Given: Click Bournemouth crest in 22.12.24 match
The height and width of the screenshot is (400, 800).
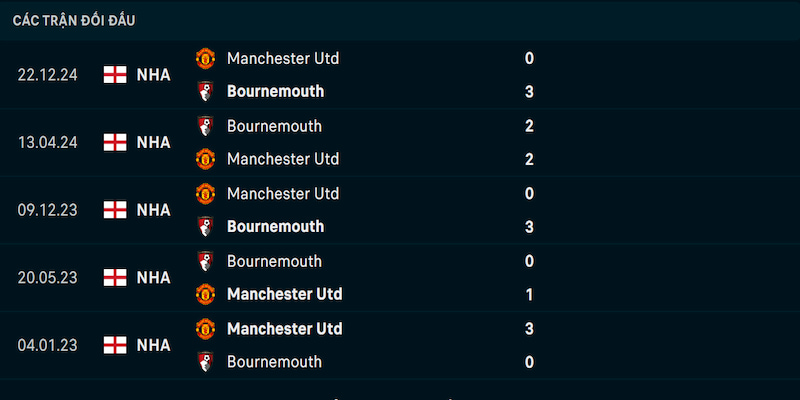Looking at the screenshot, I should click(205, 91).
